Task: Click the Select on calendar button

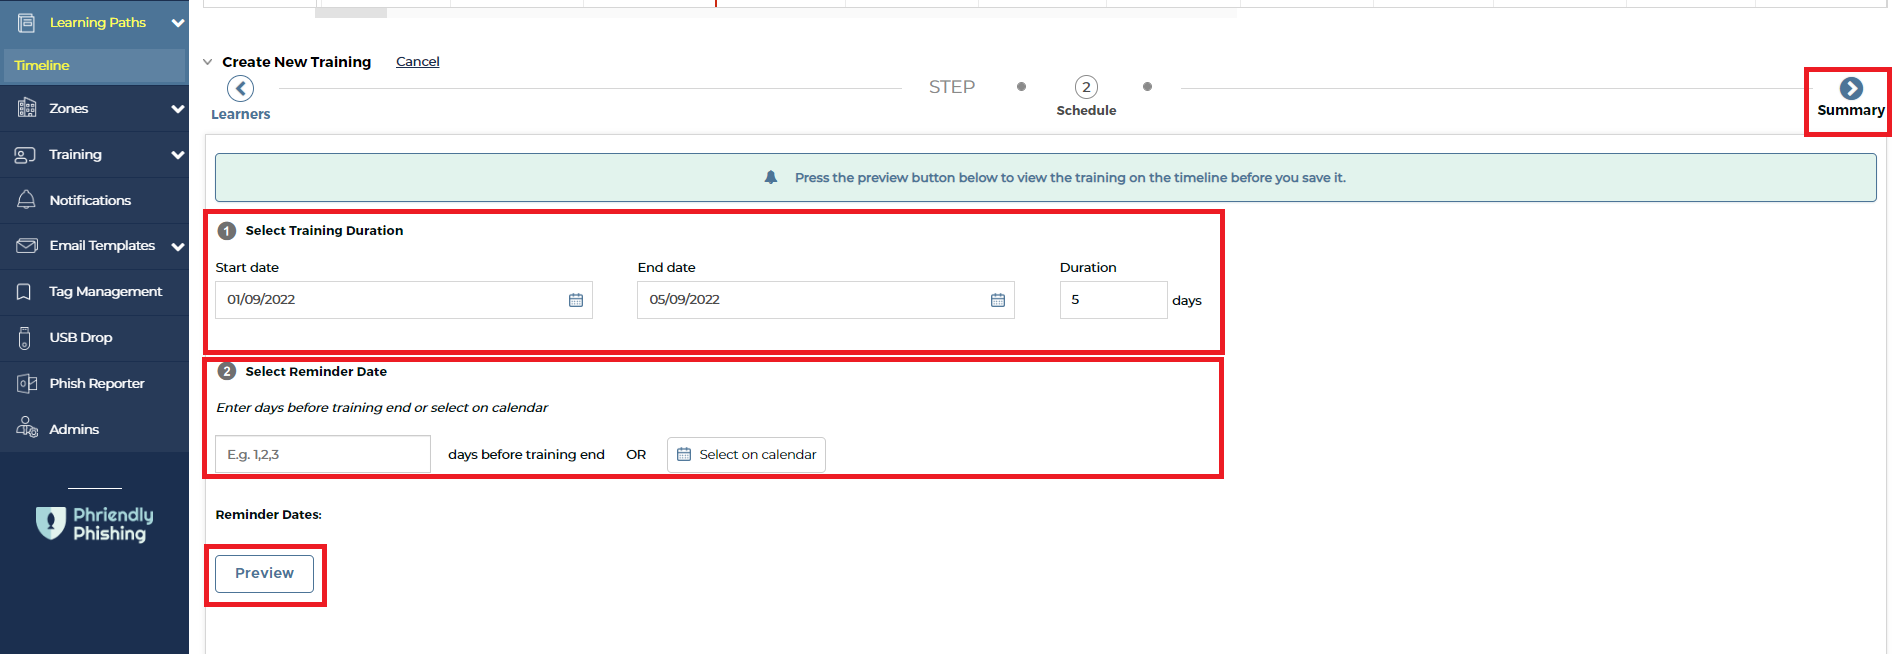Action: click(x=746, y=454)
